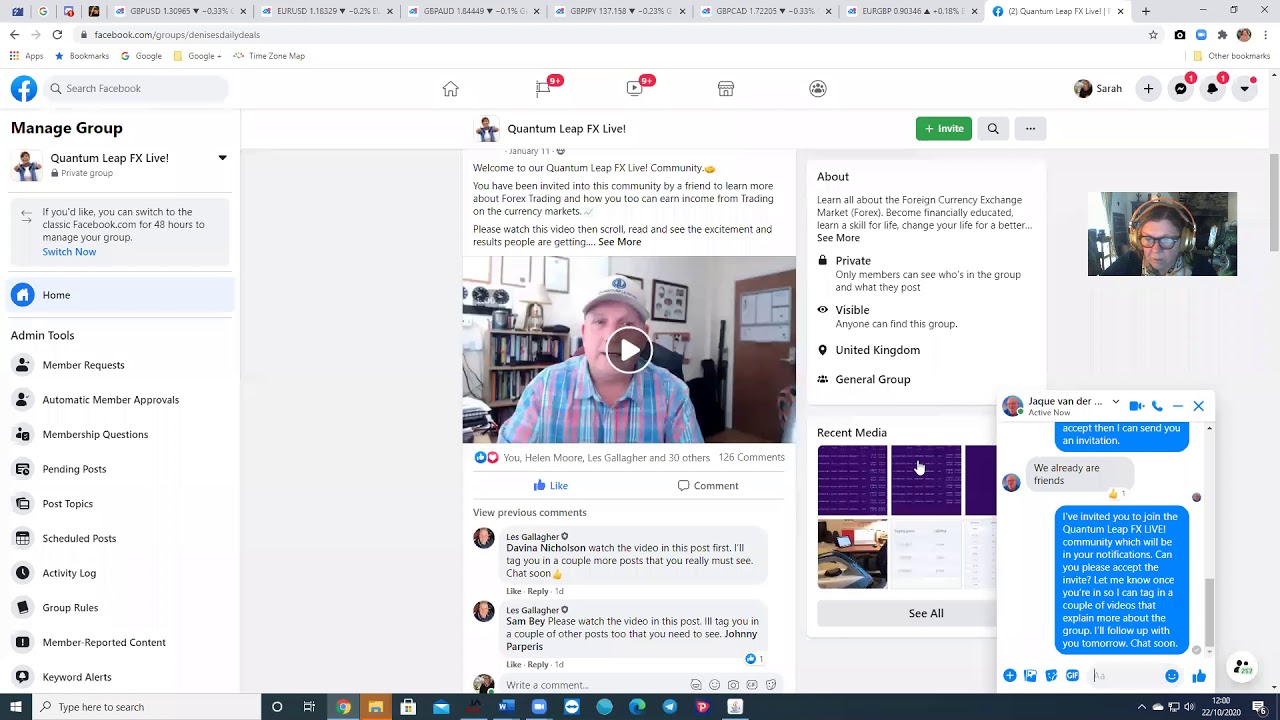Open Member Requests admin tool
1280x720 pixels.
click(x=83, y=365)
